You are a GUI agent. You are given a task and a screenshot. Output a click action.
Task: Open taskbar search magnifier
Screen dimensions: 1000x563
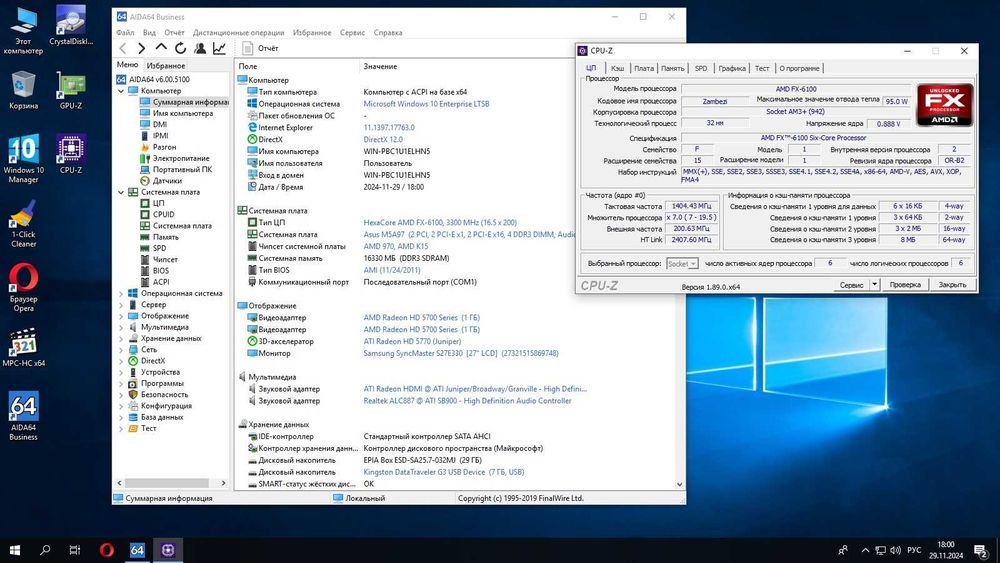point(45,550)
